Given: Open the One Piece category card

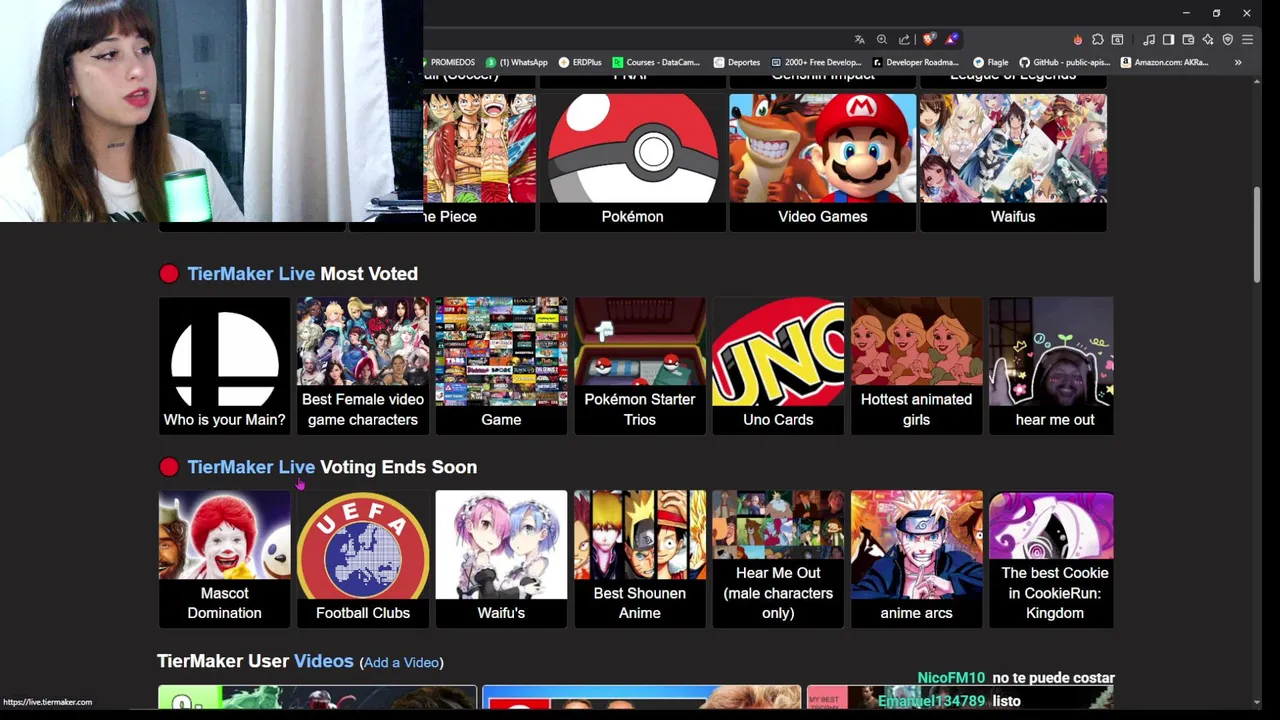Looking at the screenshot, I should click(480, 162).
